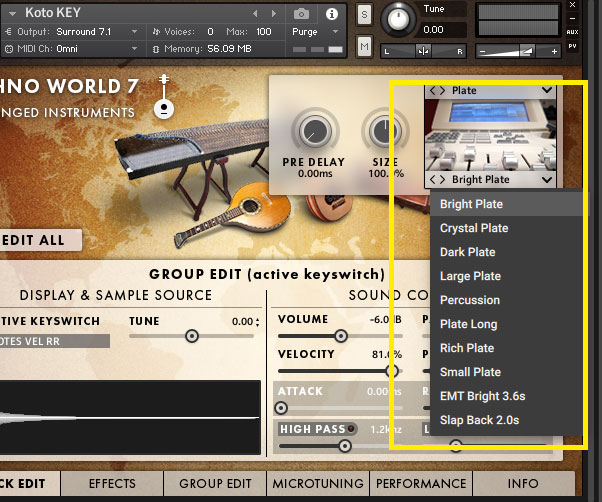Choose Plate Long reverb preset
The image size is (602, 502).
pos(506,324)
